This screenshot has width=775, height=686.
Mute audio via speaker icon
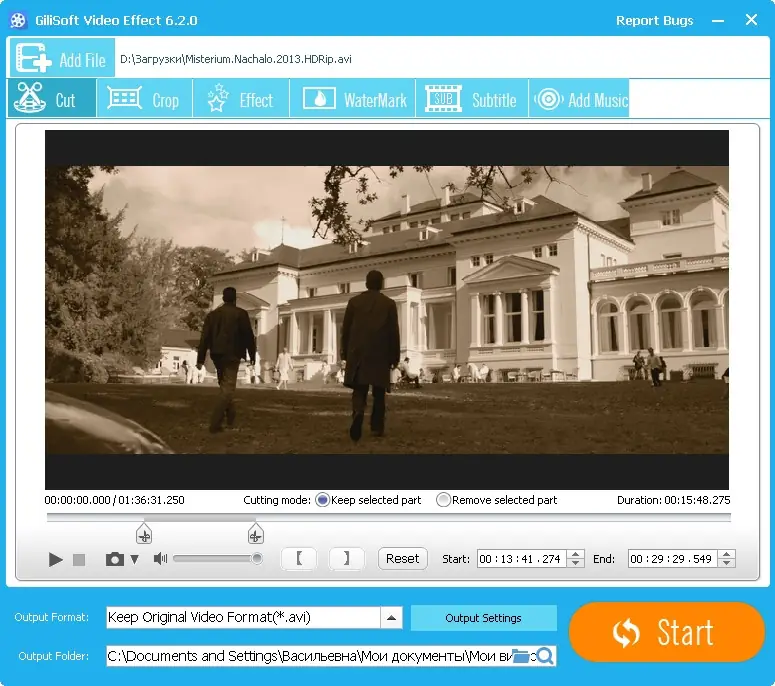(160, 559)
